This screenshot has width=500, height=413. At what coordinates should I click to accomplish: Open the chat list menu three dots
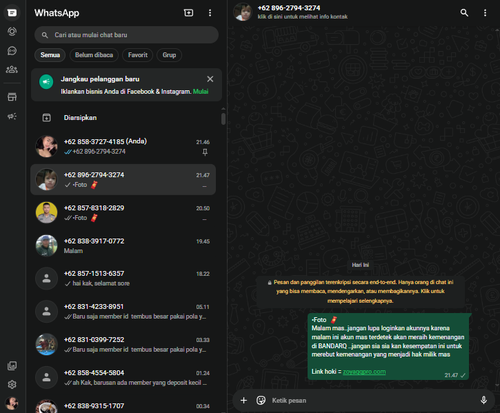coord(210,13)
